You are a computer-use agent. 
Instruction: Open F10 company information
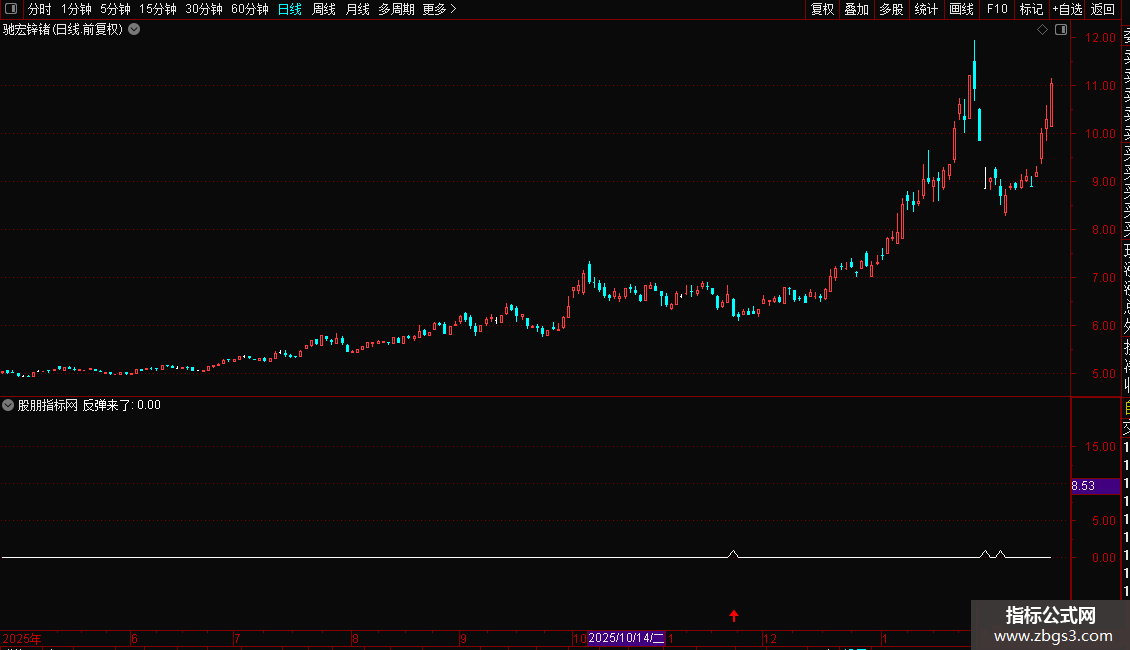click(997, 9)
